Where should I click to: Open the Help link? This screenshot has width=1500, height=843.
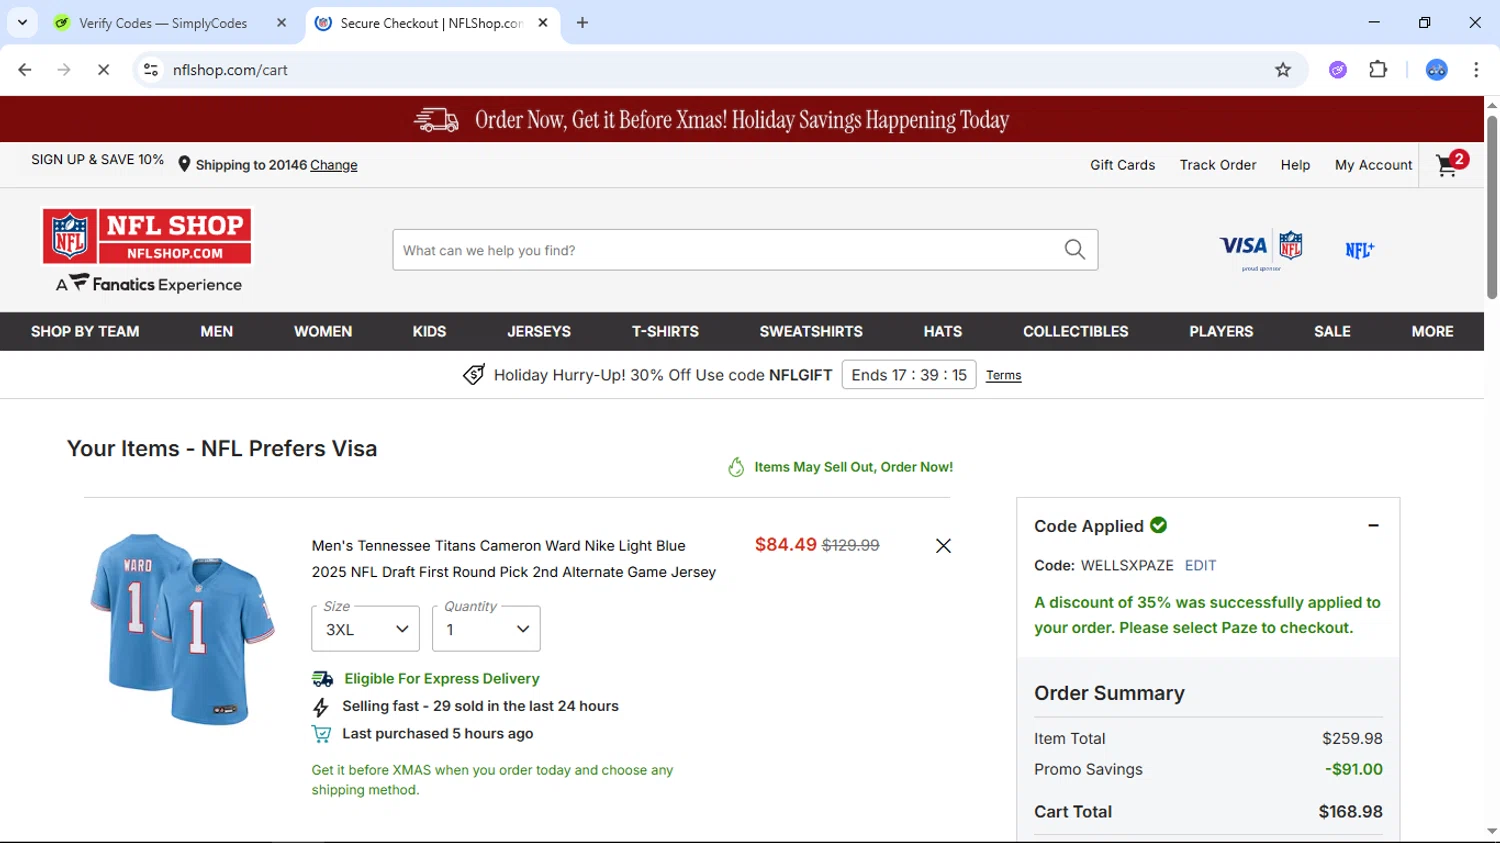(x=1295, y=165)
